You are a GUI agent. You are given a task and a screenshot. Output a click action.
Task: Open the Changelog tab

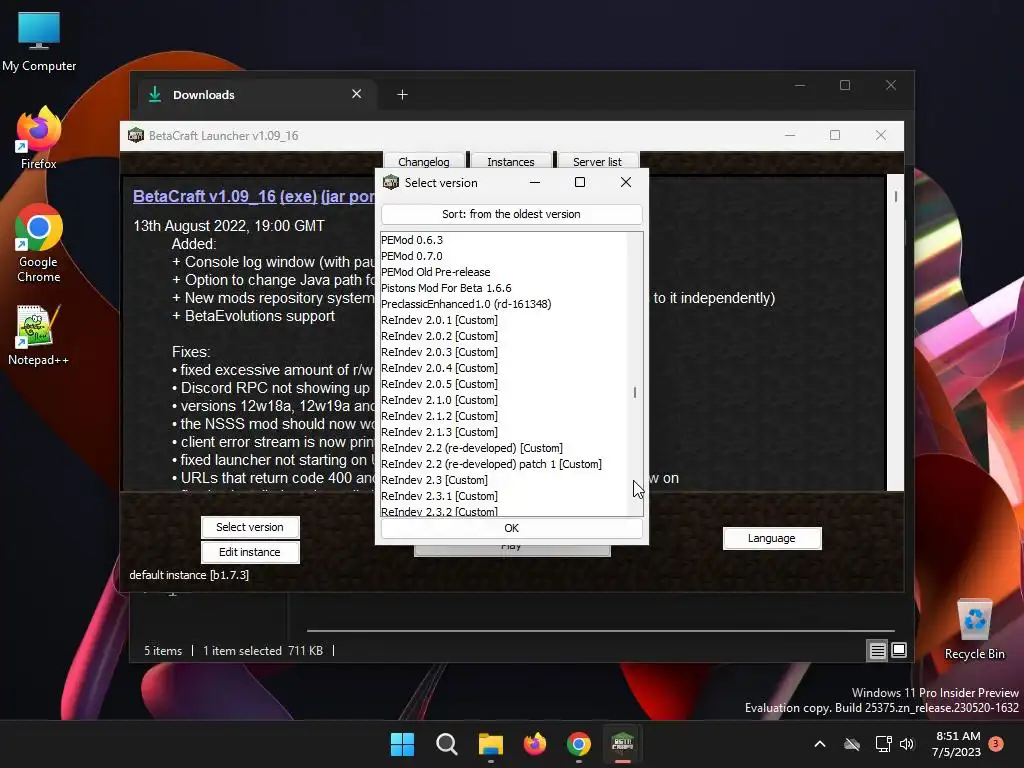coord(424,161)
